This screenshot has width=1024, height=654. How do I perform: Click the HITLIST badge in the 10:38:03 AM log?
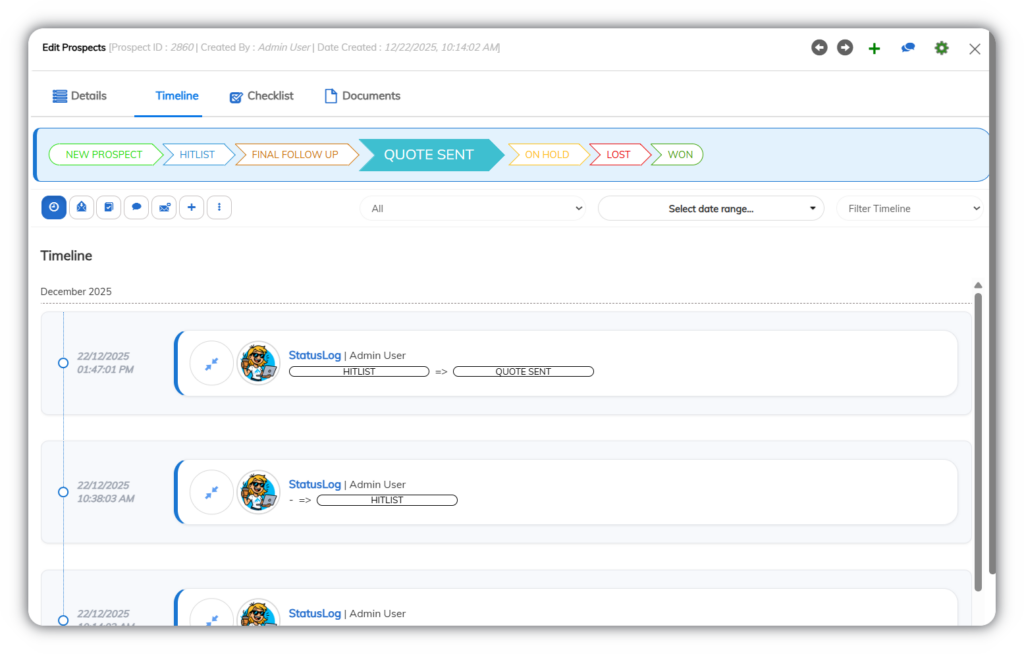coord(387,500)
